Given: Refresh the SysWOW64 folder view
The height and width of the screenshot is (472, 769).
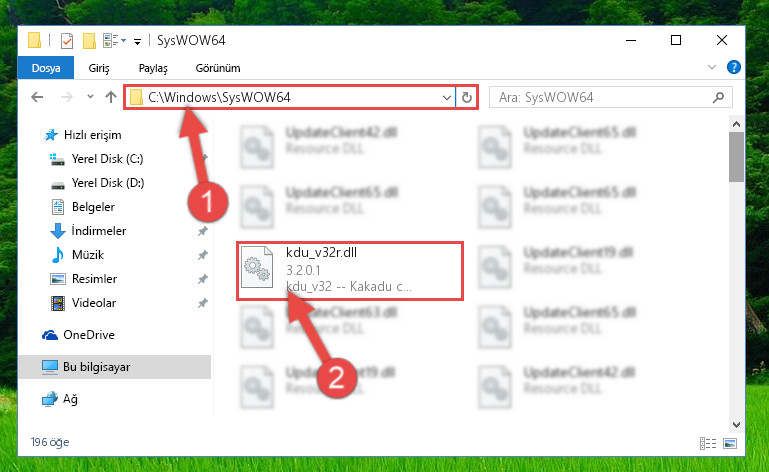Looking at the screenshot, I should [x=467, y=97].
